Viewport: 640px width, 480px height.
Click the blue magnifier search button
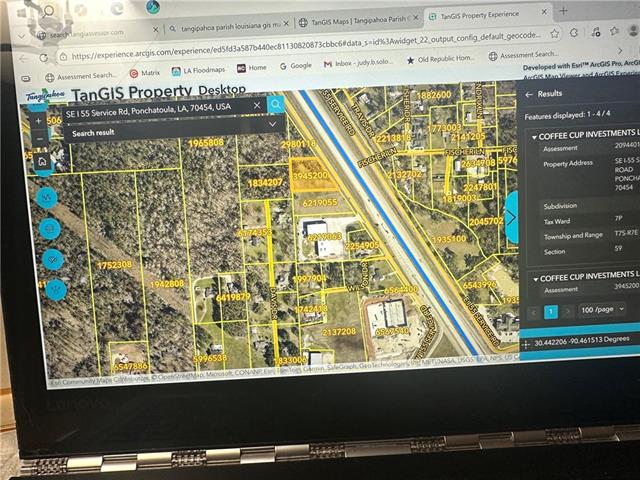pyautogui.click(x=276, y=104)
